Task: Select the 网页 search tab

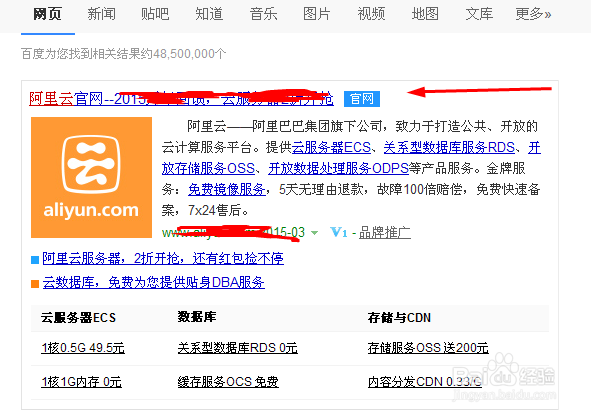Action: pos(47,14)
